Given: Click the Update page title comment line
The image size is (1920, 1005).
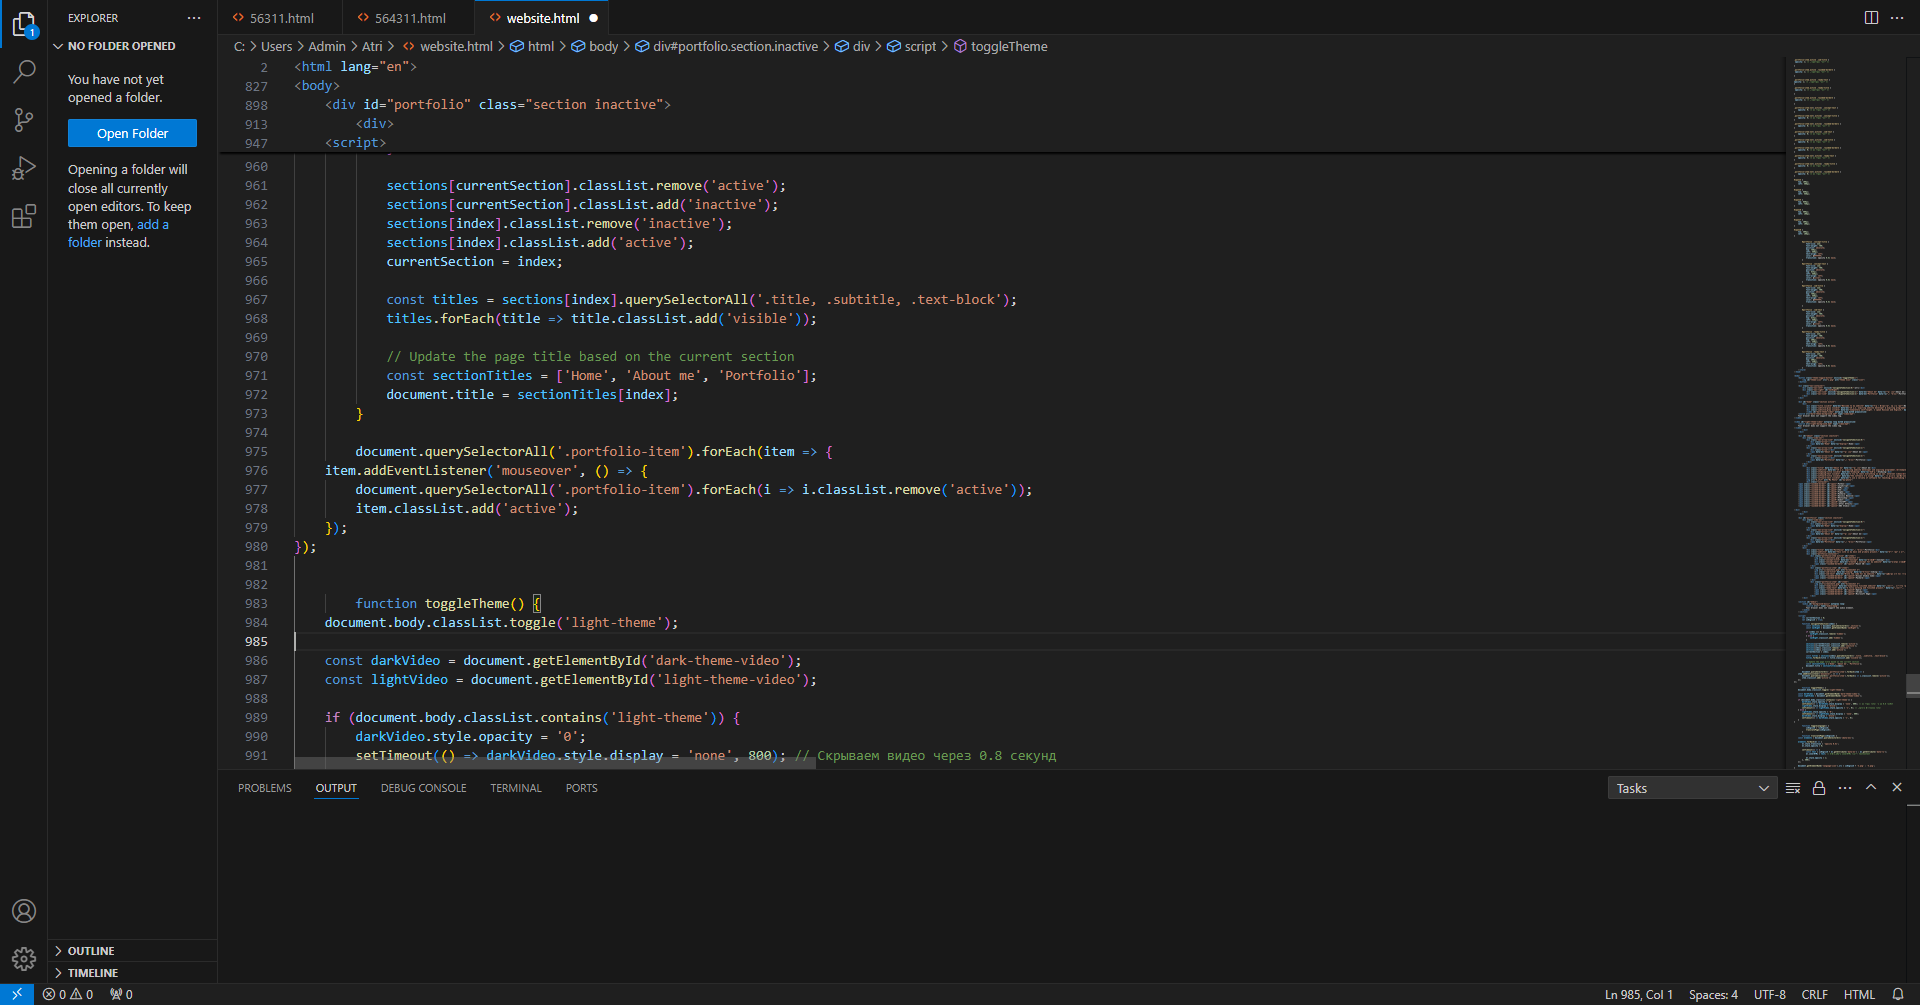Looking at the screenshot, I should coord(590,356).
